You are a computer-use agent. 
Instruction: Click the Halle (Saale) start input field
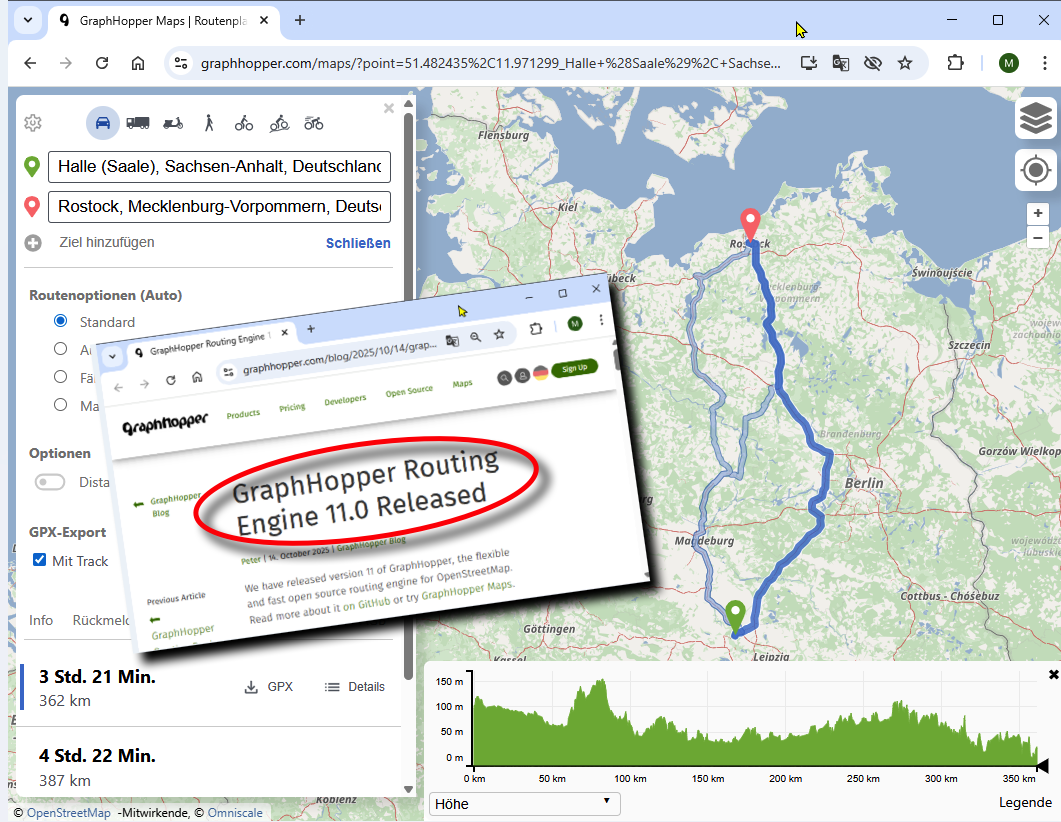tap(219, 167)
